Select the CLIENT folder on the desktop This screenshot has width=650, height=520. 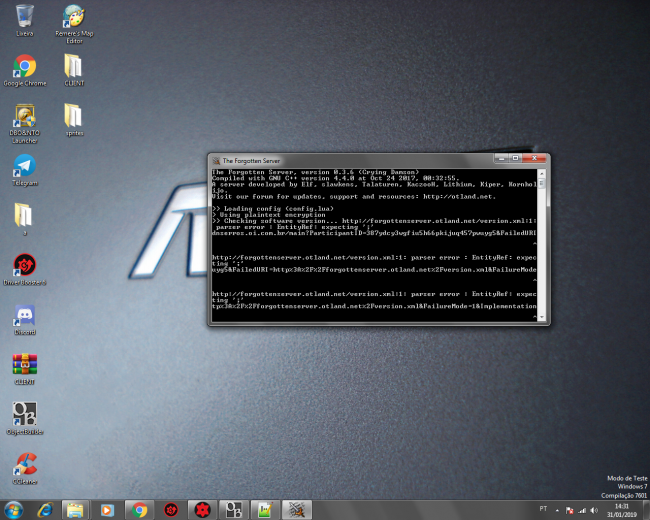pyautogui.click(x=74, y=70)
